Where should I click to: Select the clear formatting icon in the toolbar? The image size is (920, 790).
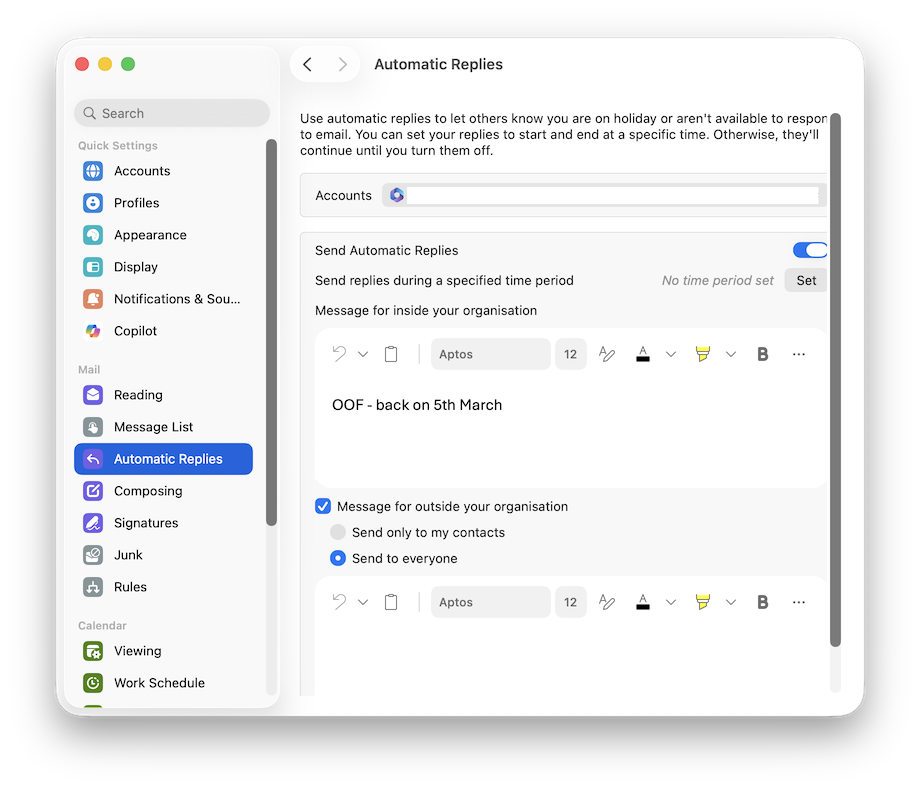(x=607, y=353)
